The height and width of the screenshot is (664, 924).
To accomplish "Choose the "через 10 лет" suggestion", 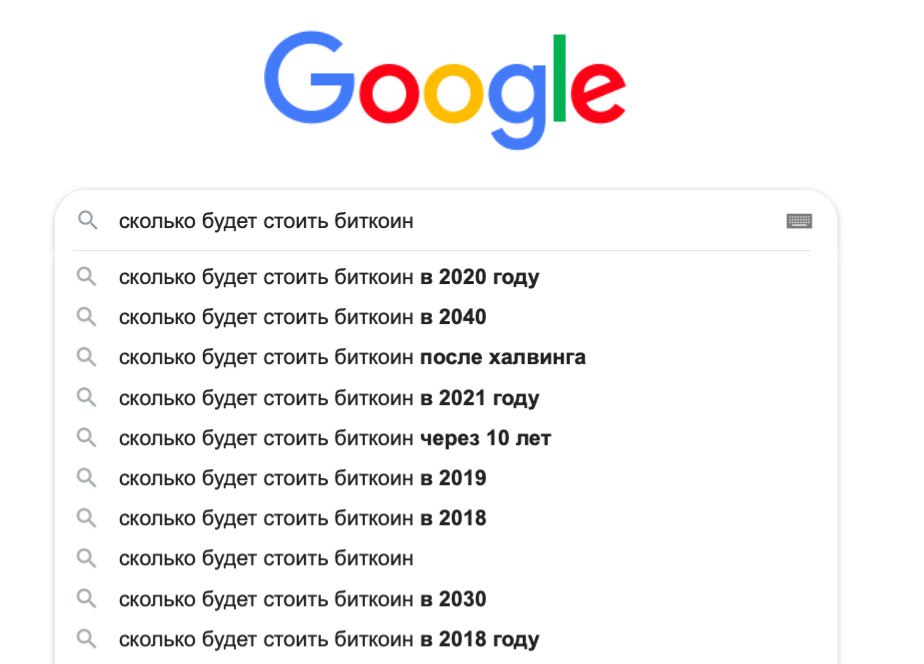I will point(334,438).
